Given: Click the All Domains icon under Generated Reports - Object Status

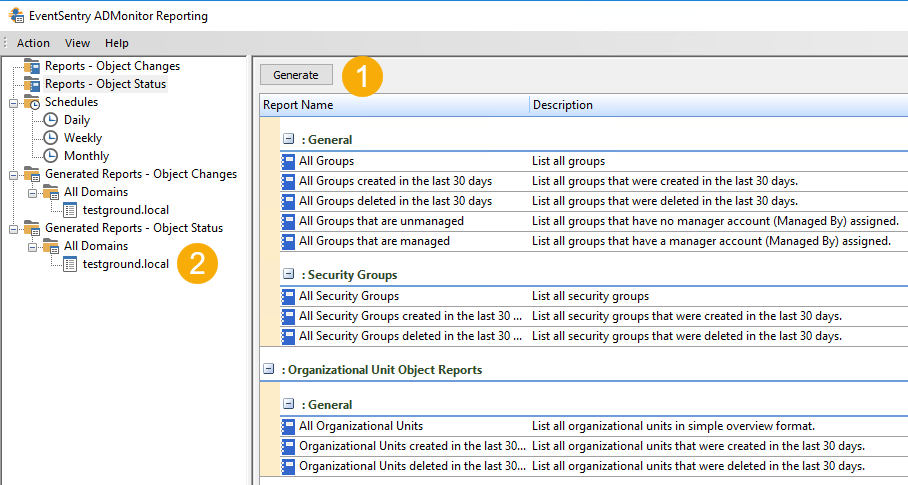Looking at the screenshot, I should [51, 245].
